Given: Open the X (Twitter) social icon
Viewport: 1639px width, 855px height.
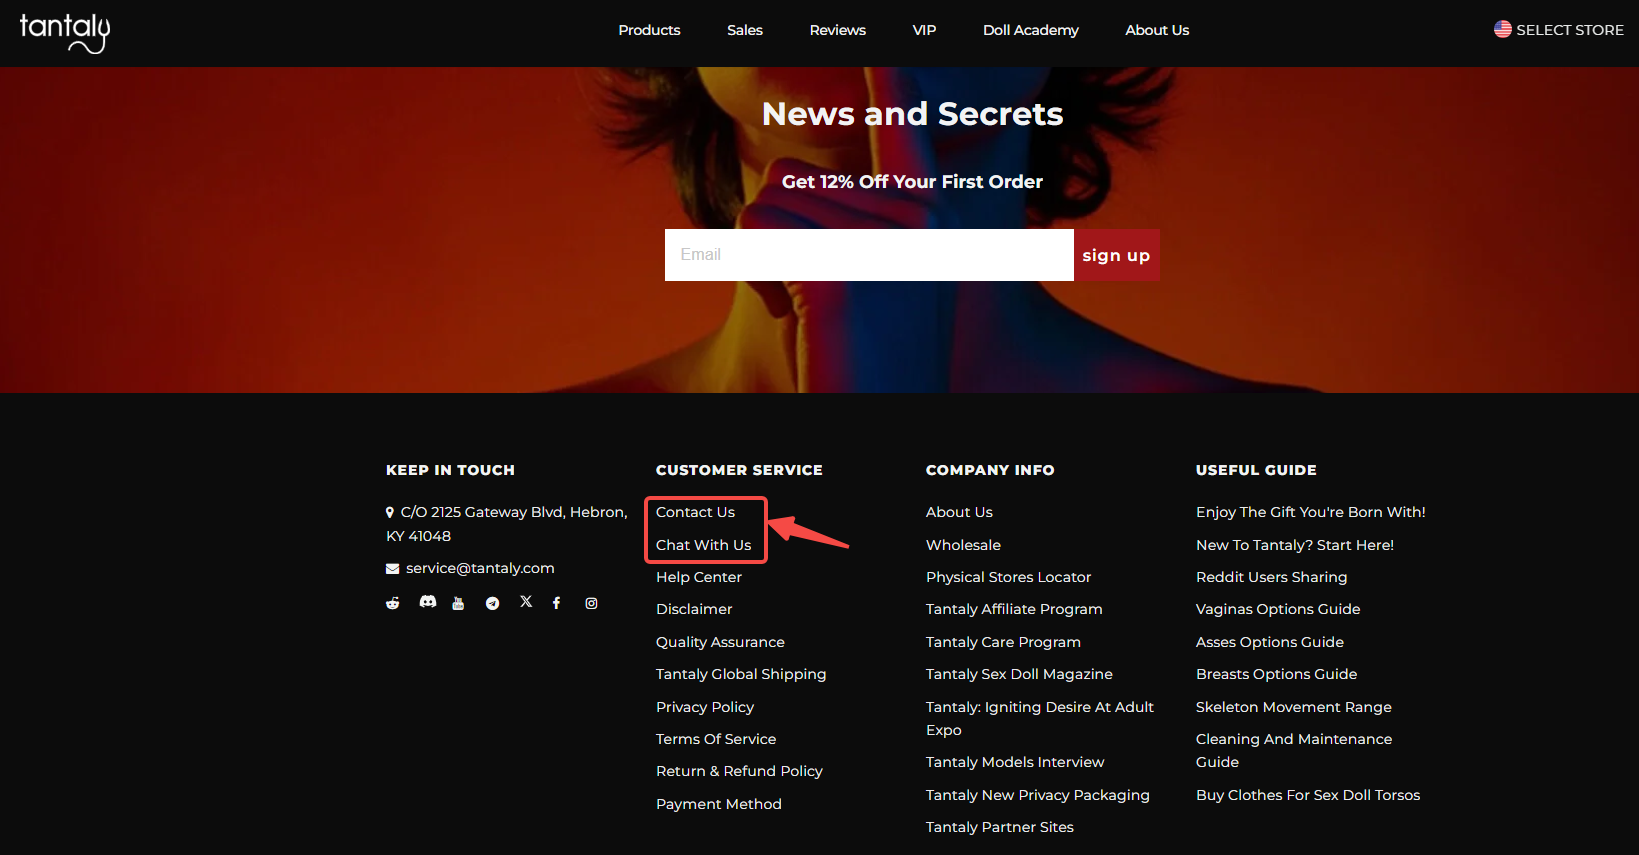Looking at the screenshot, I should pos(526,602).
